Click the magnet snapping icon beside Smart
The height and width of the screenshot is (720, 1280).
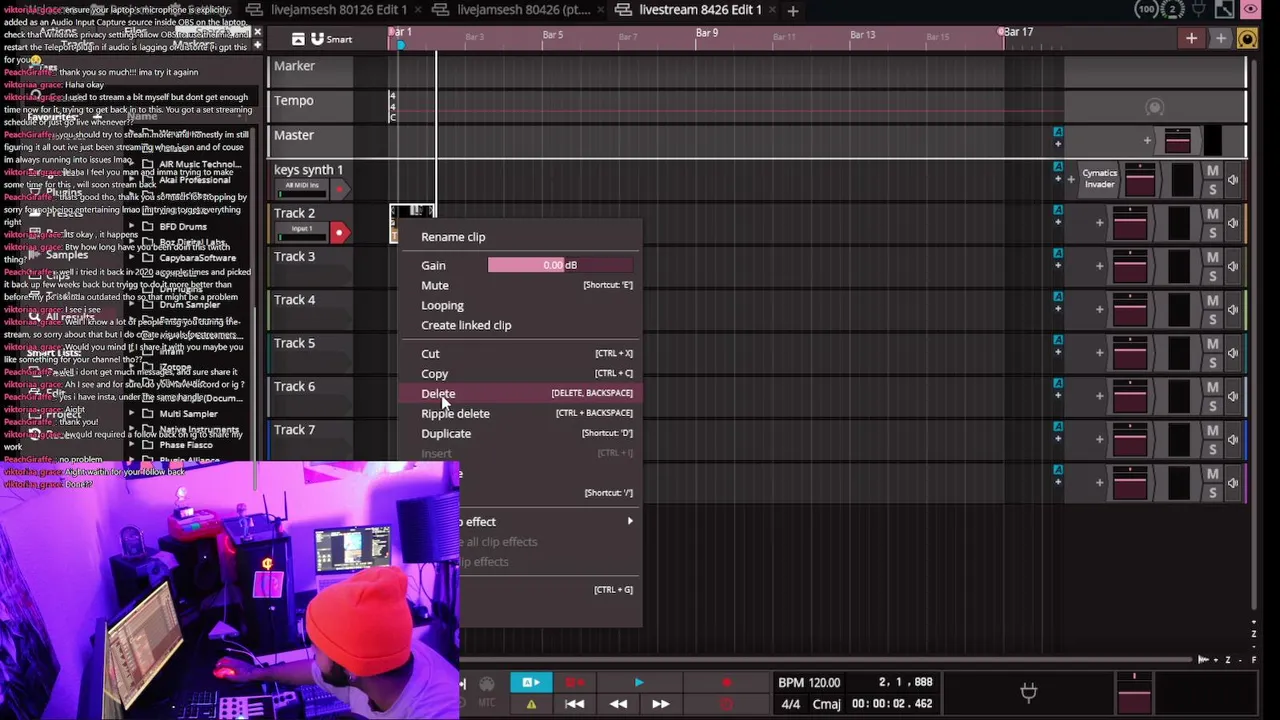pos(317,39)
